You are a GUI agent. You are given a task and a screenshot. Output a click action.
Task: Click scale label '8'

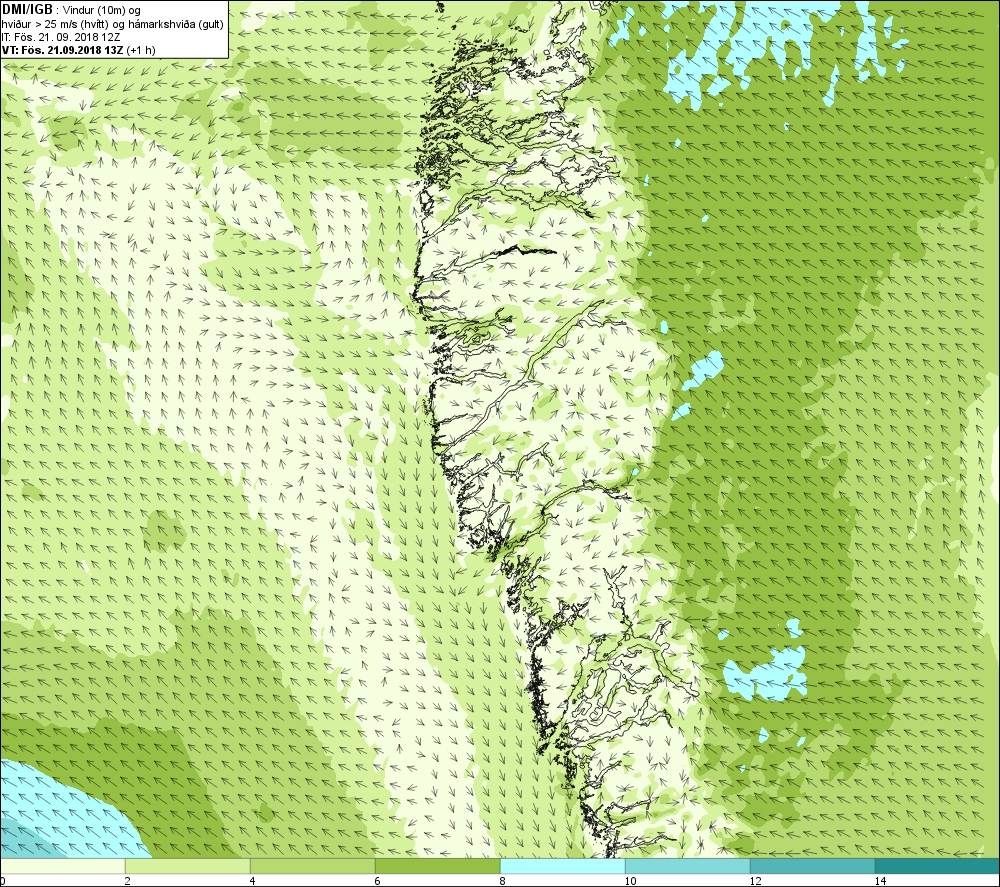pos(503,881)
